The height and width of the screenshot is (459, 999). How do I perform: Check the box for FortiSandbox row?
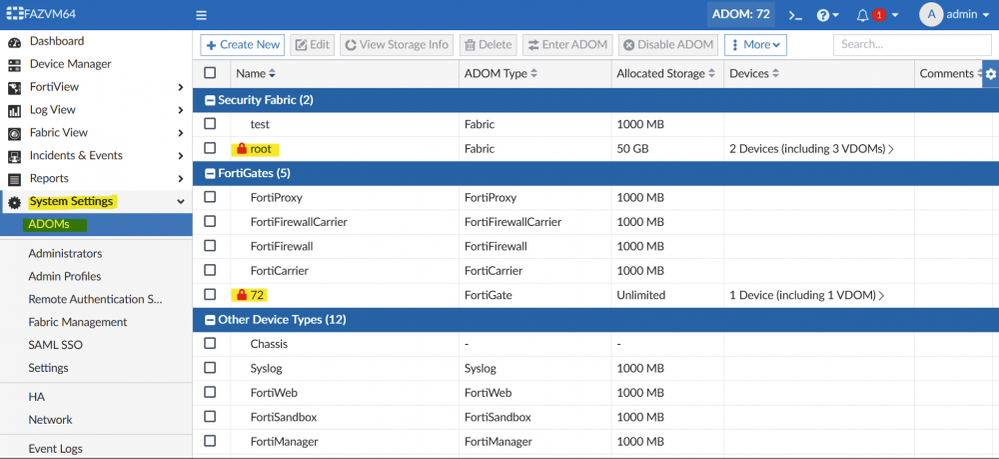[x=210, y=416]
